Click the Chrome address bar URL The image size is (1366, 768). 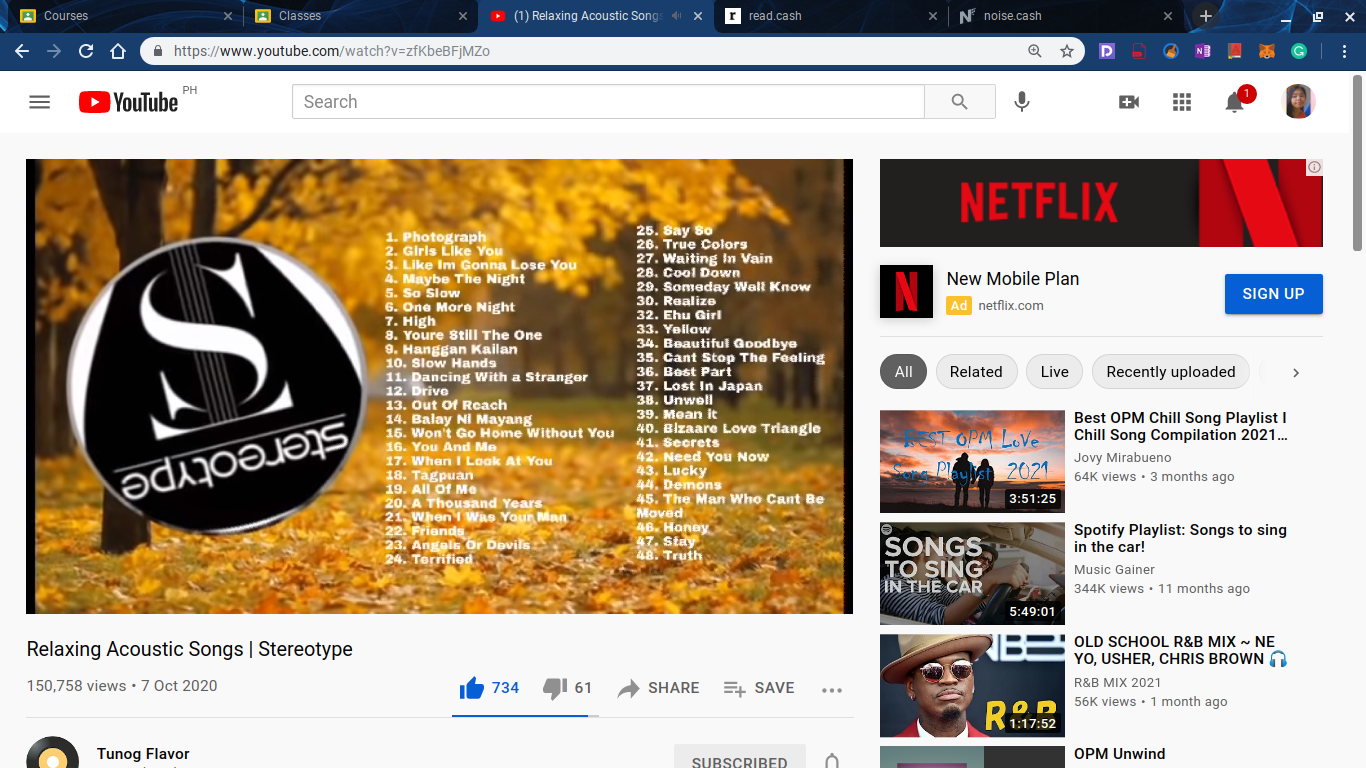(332, 51)
